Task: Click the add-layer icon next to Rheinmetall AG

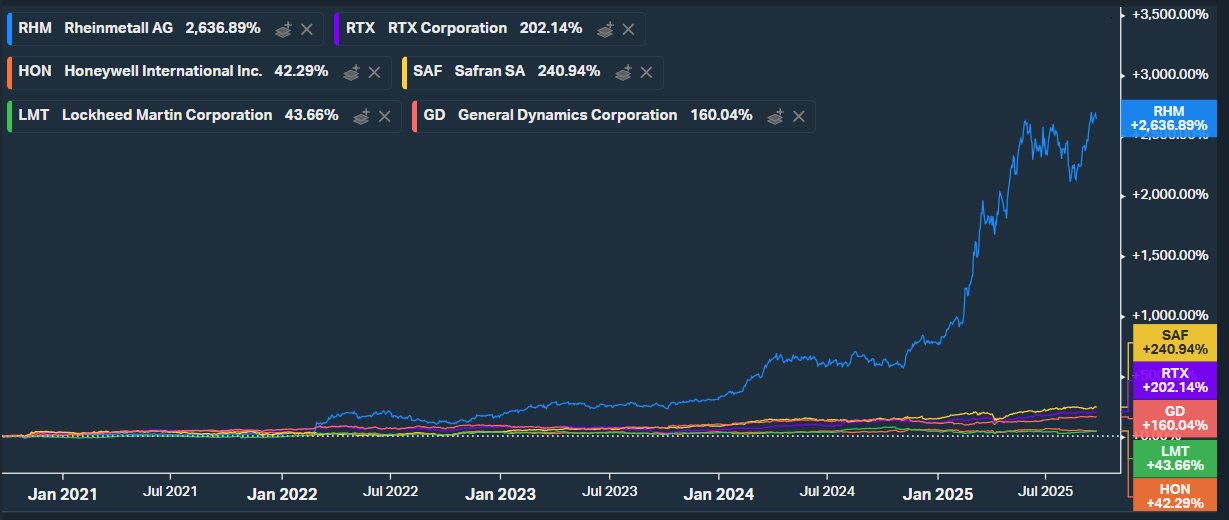Action: (284, 29)
